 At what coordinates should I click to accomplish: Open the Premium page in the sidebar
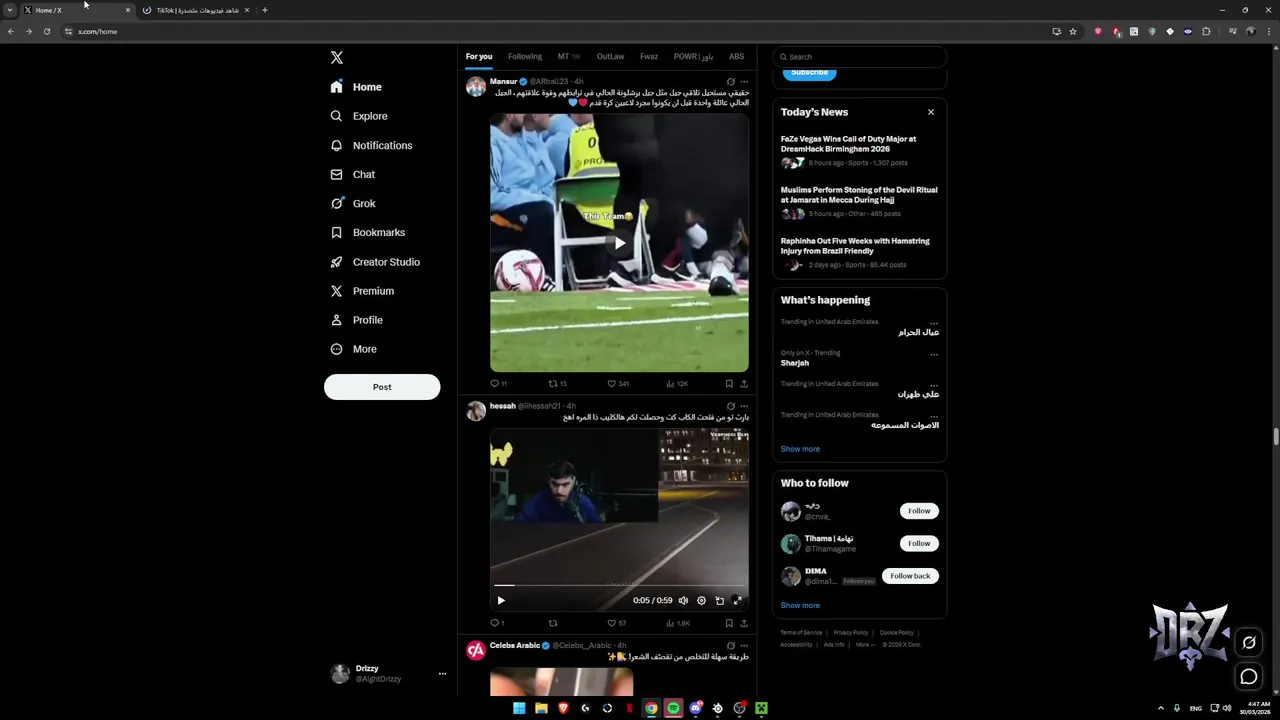pyautogui.click(x=361, y=291)
